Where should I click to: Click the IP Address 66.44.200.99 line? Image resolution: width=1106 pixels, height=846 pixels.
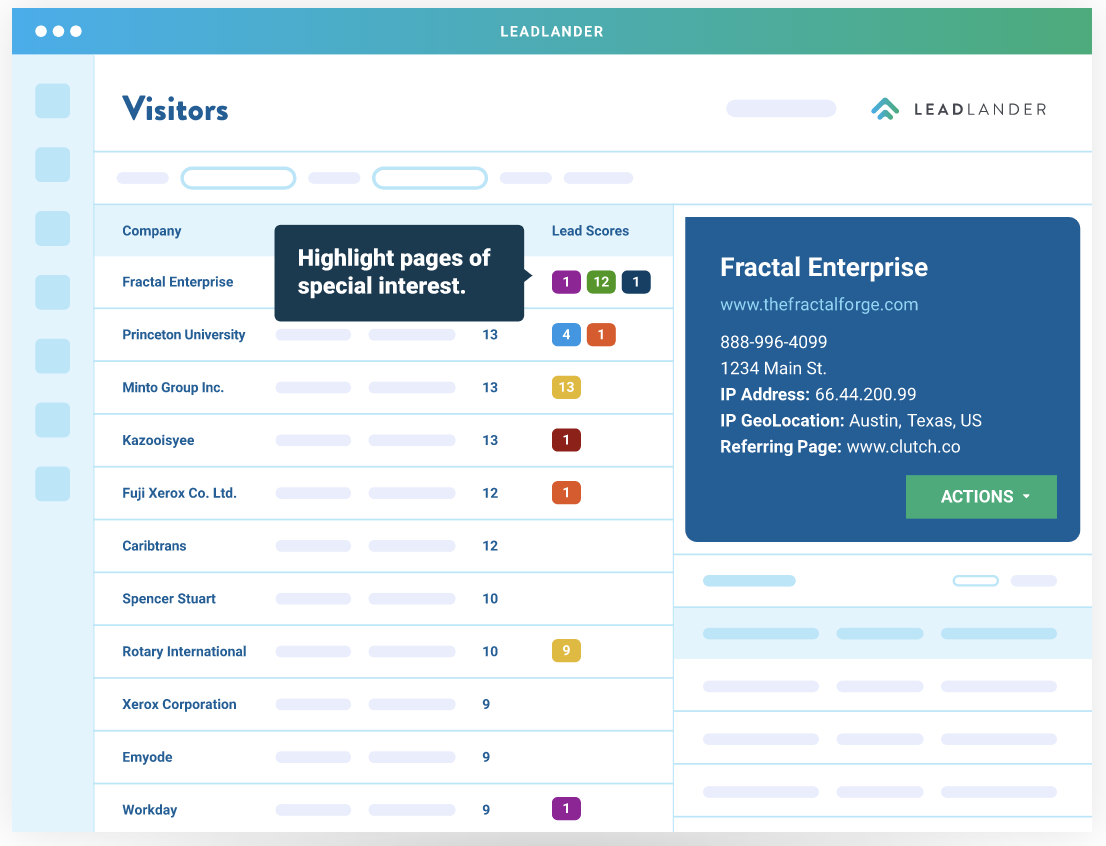click(x=818, y=394)
